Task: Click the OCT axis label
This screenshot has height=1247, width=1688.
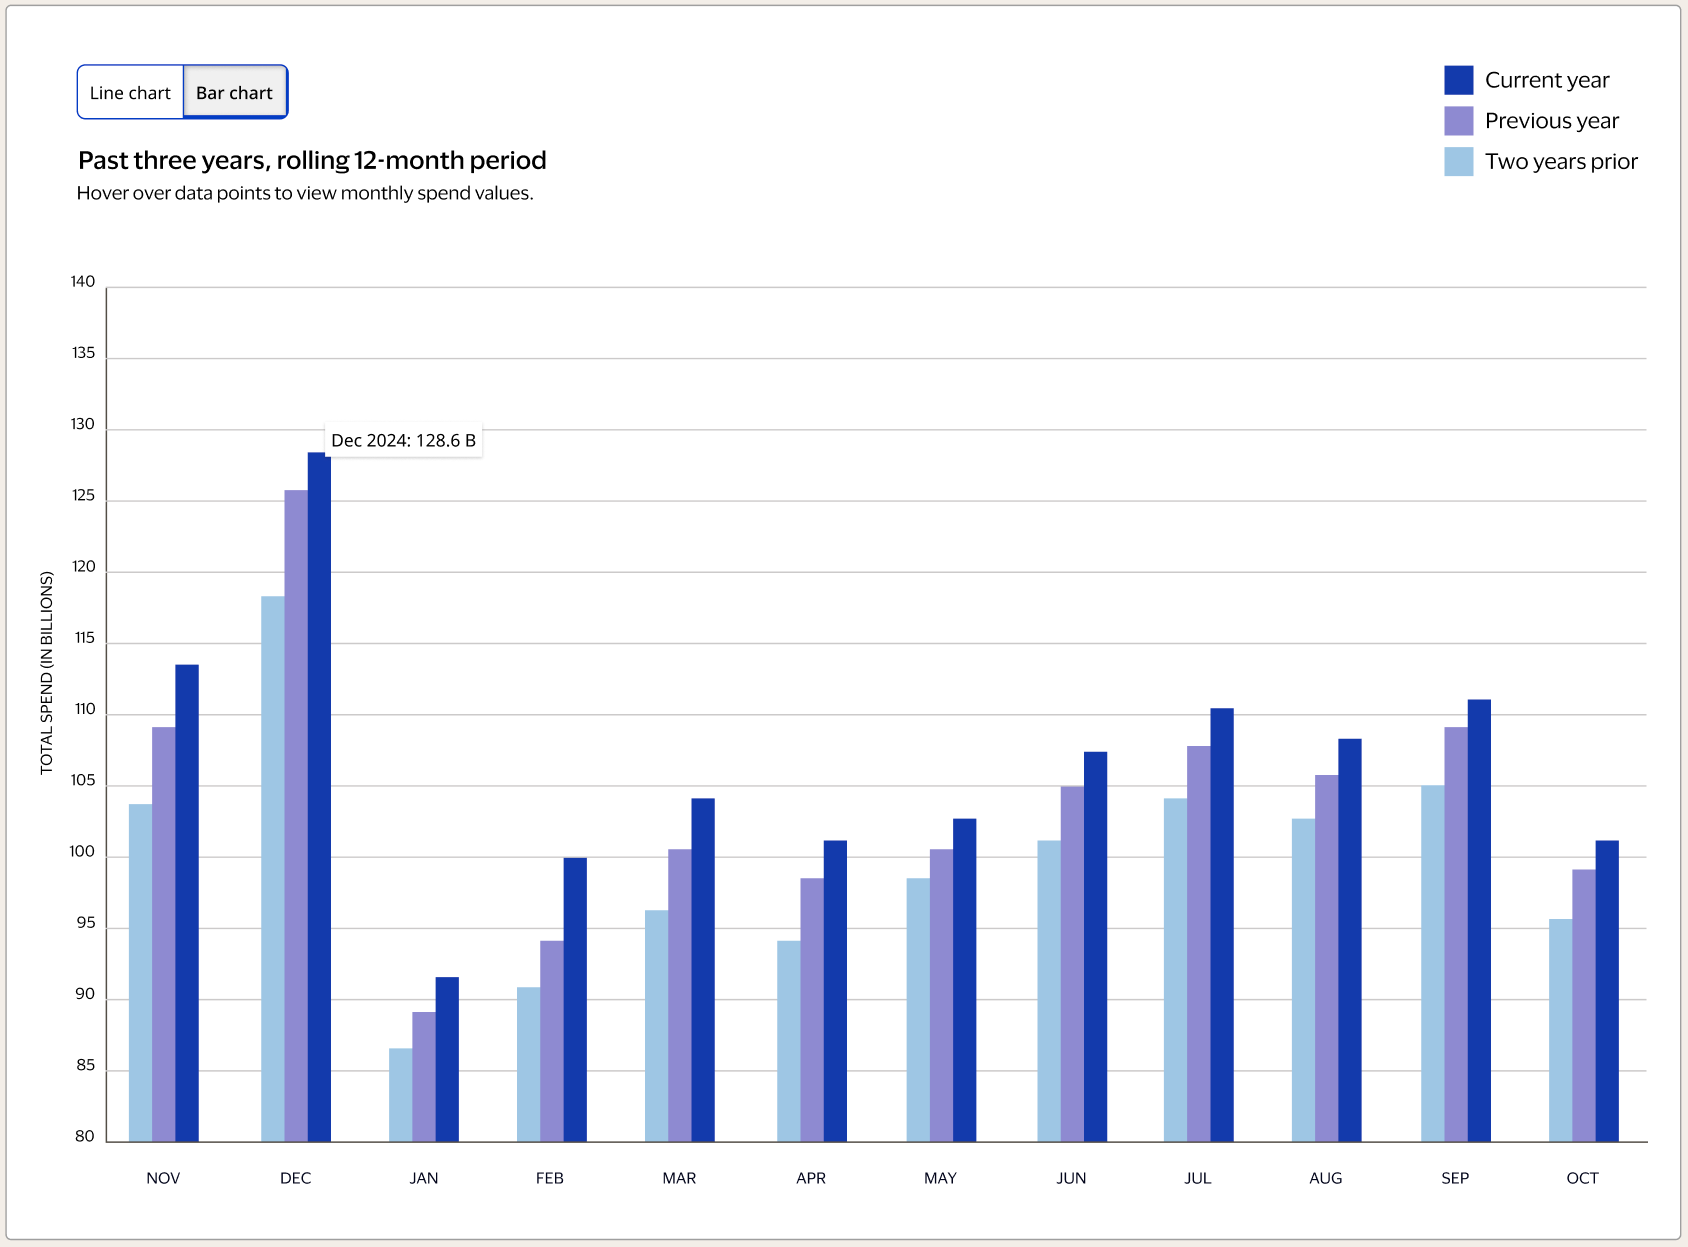Action: (x=1582, y=1178)
